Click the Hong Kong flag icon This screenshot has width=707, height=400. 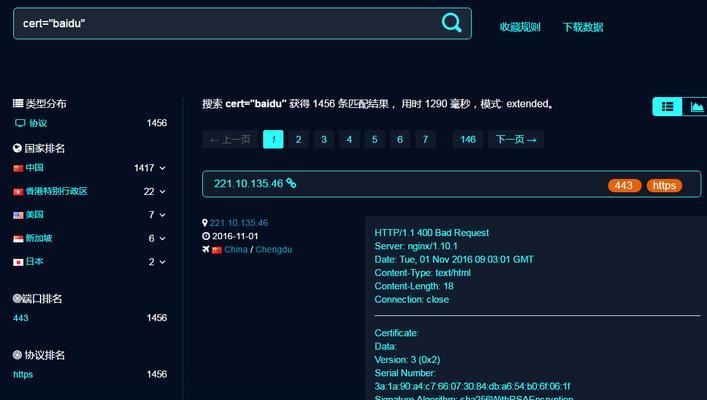(x=18, y=192)
